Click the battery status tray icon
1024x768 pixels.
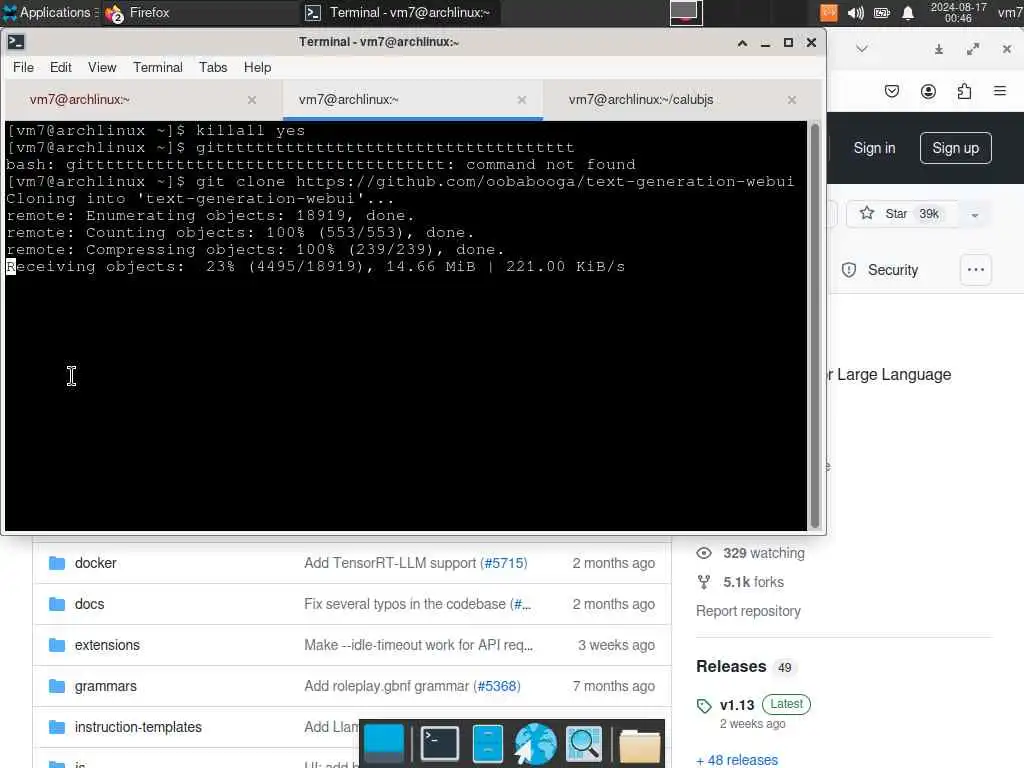point(882,13)
